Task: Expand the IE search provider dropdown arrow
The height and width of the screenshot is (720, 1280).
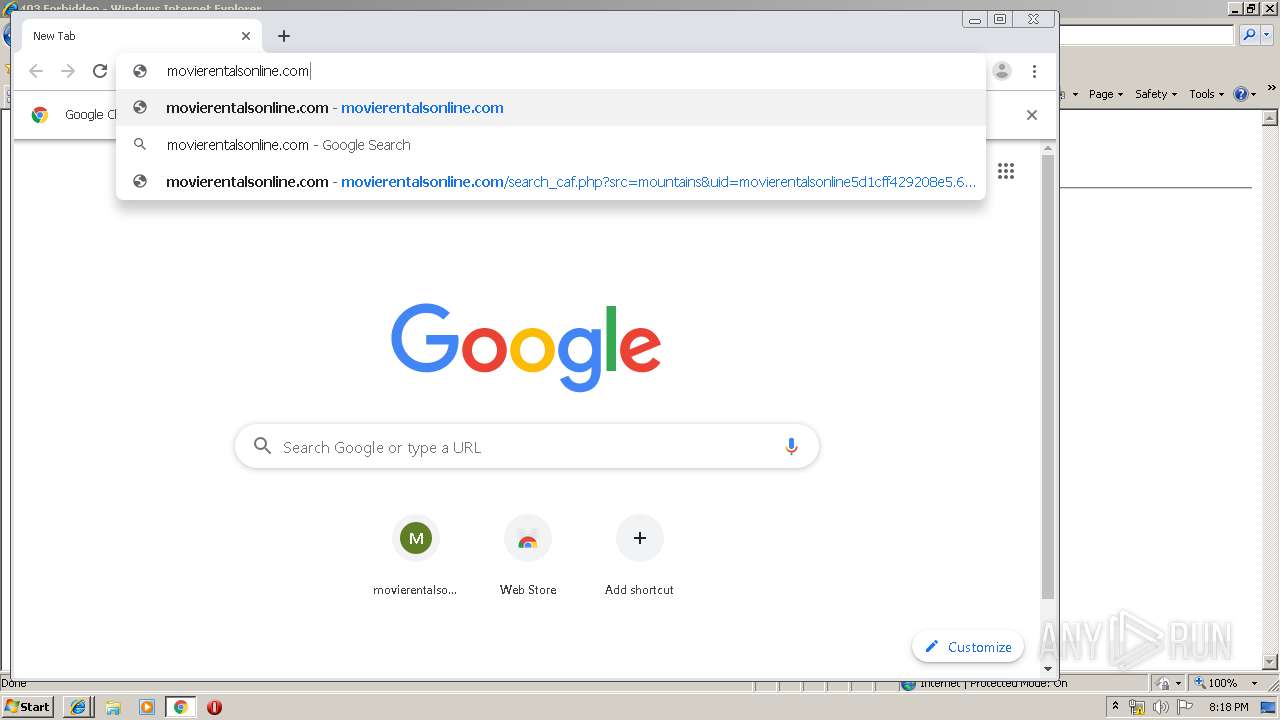Action: click(x=1266, y=35)
